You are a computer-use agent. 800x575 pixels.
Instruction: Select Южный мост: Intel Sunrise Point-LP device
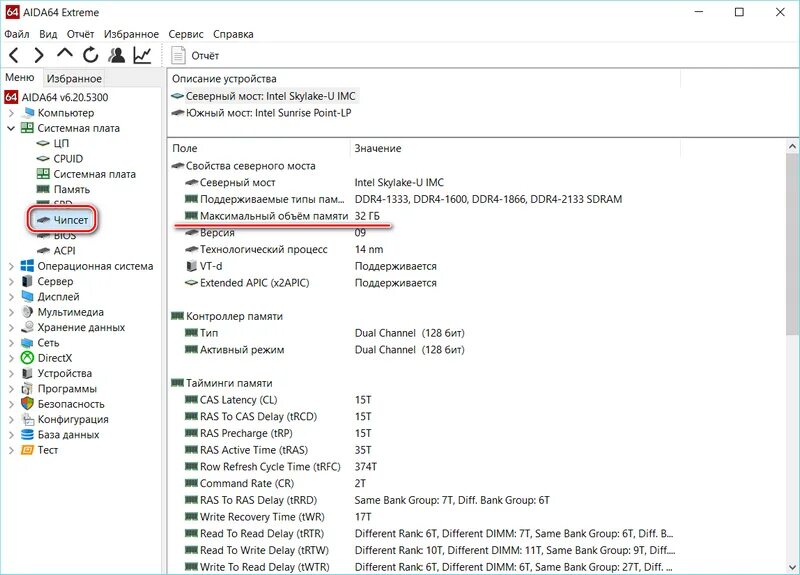click(x=268, y=113)
